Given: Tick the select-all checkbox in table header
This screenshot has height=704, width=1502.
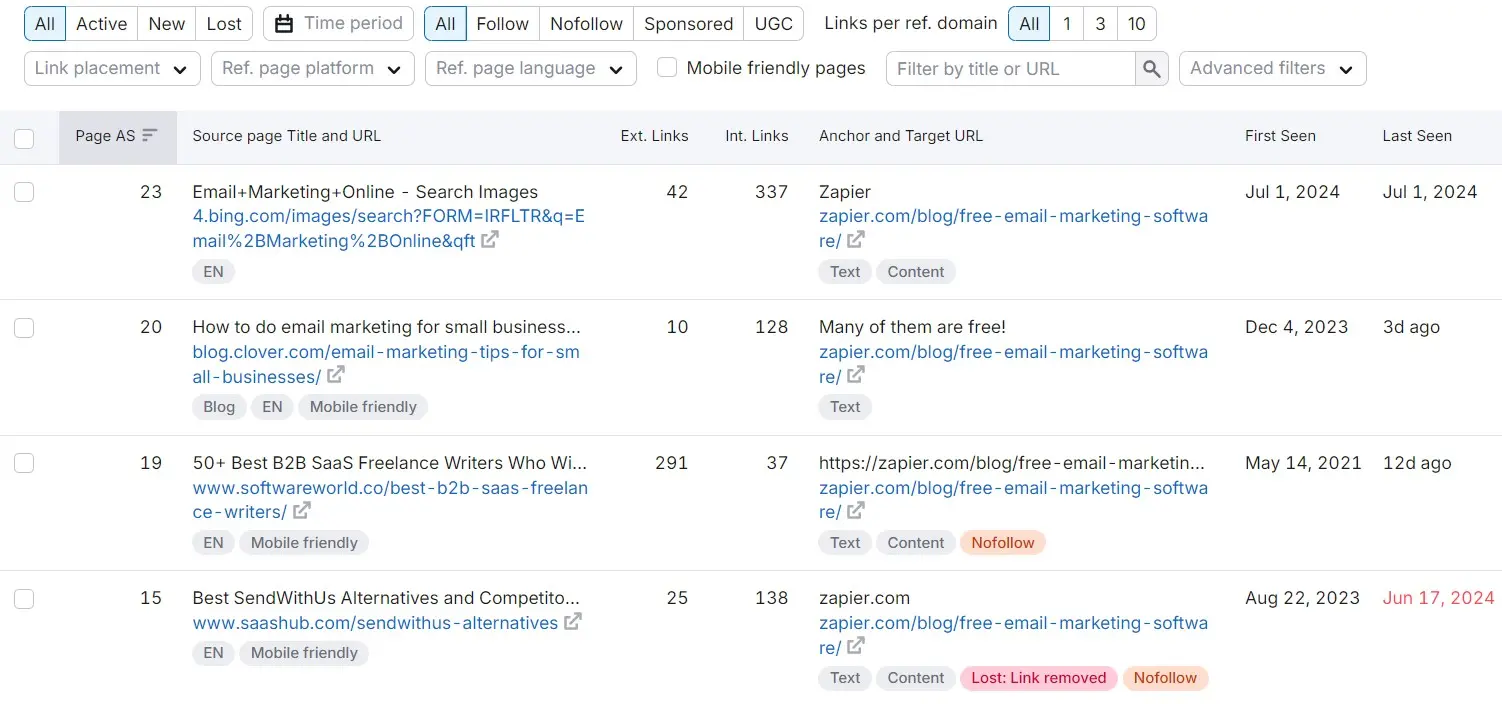Looking at the screenshot, I should pos(24,138).
